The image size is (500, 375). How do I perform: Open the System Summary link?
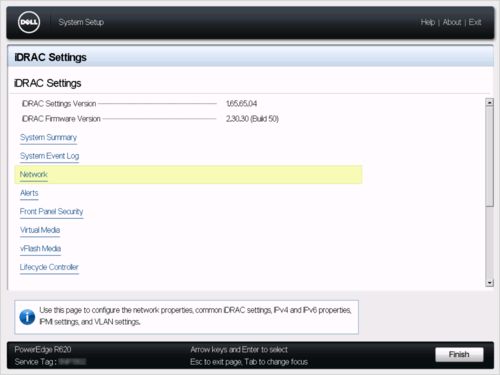pyautogui.click(x=48, y=137)
